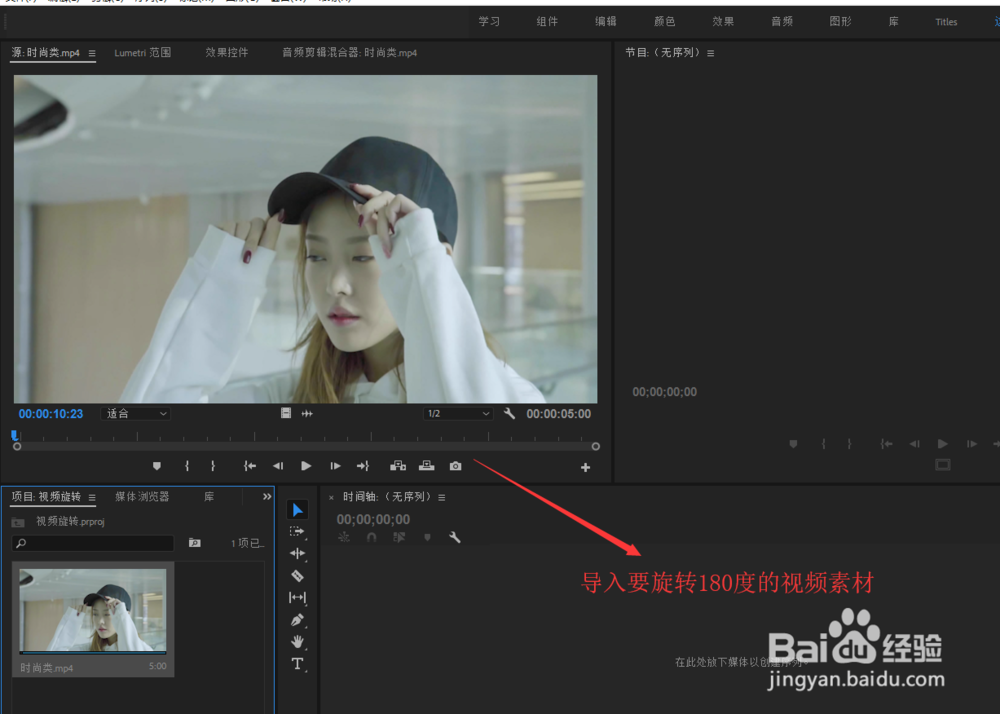
Task: Open the 颜色 workspace
Action: tap(665, 22)
